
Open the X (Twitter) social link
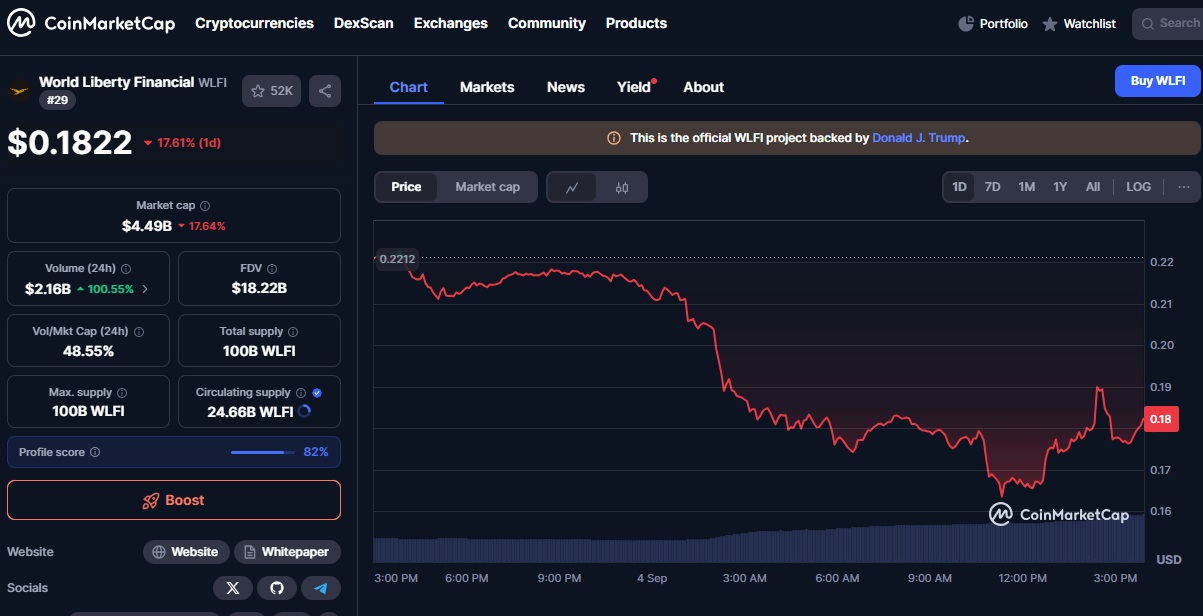[233, 588]
